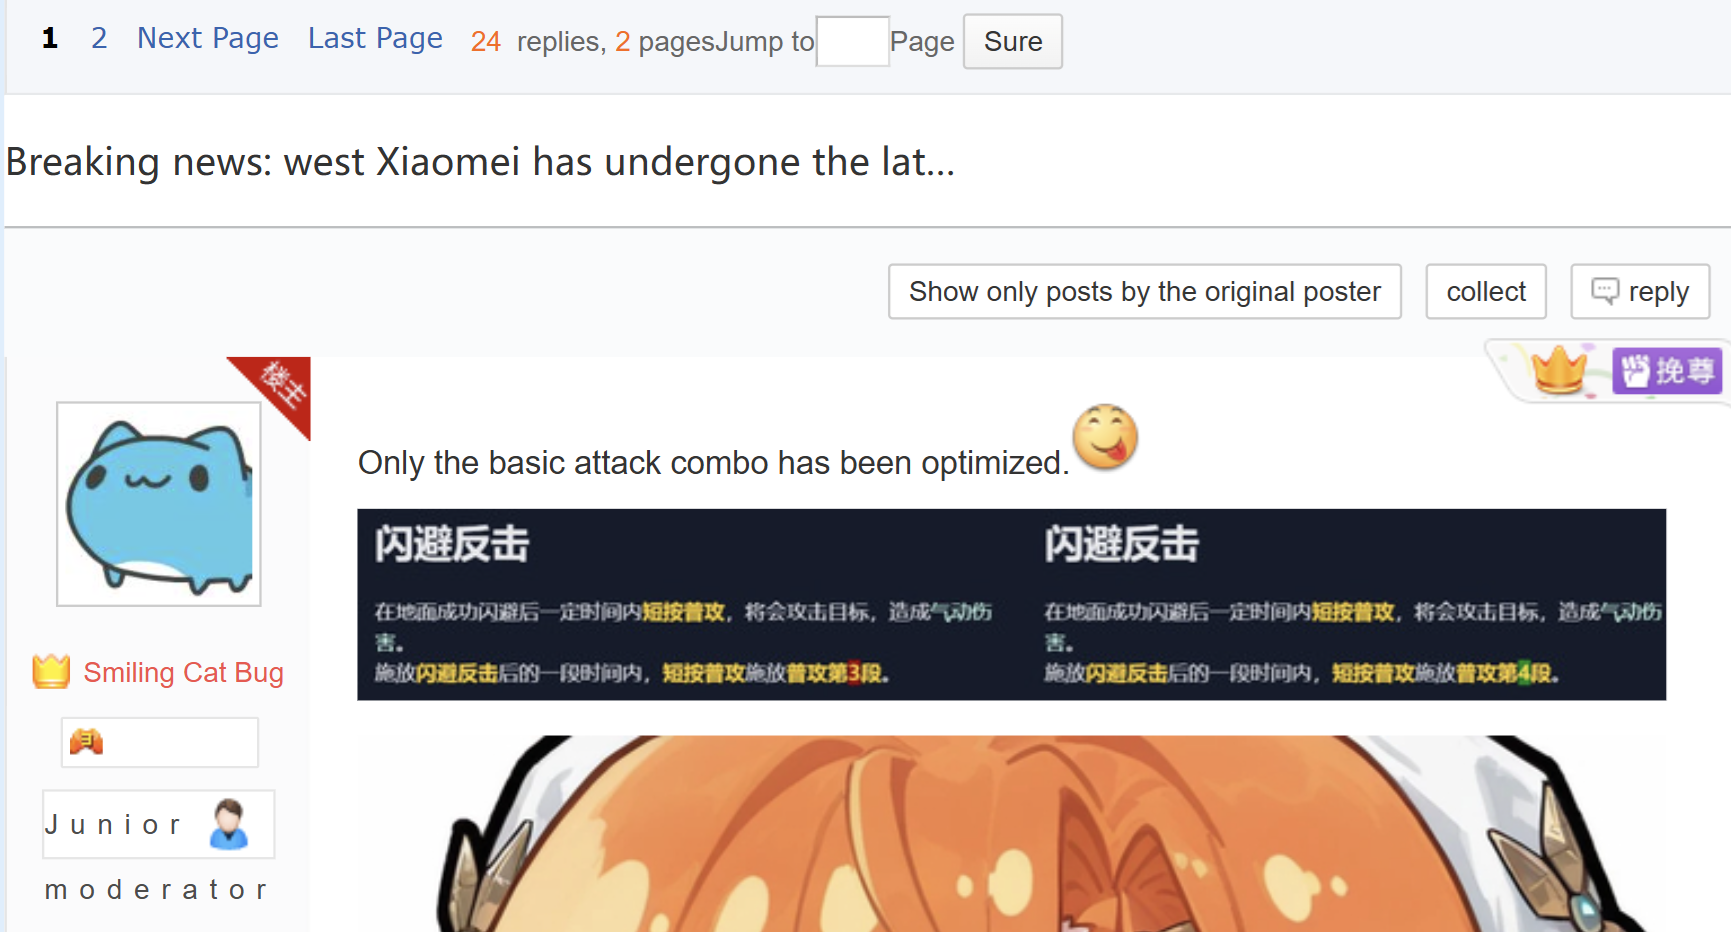This screenshot has height=932, width=1731.
Task: Jump to the Last Page
Action: pos(375,38)
